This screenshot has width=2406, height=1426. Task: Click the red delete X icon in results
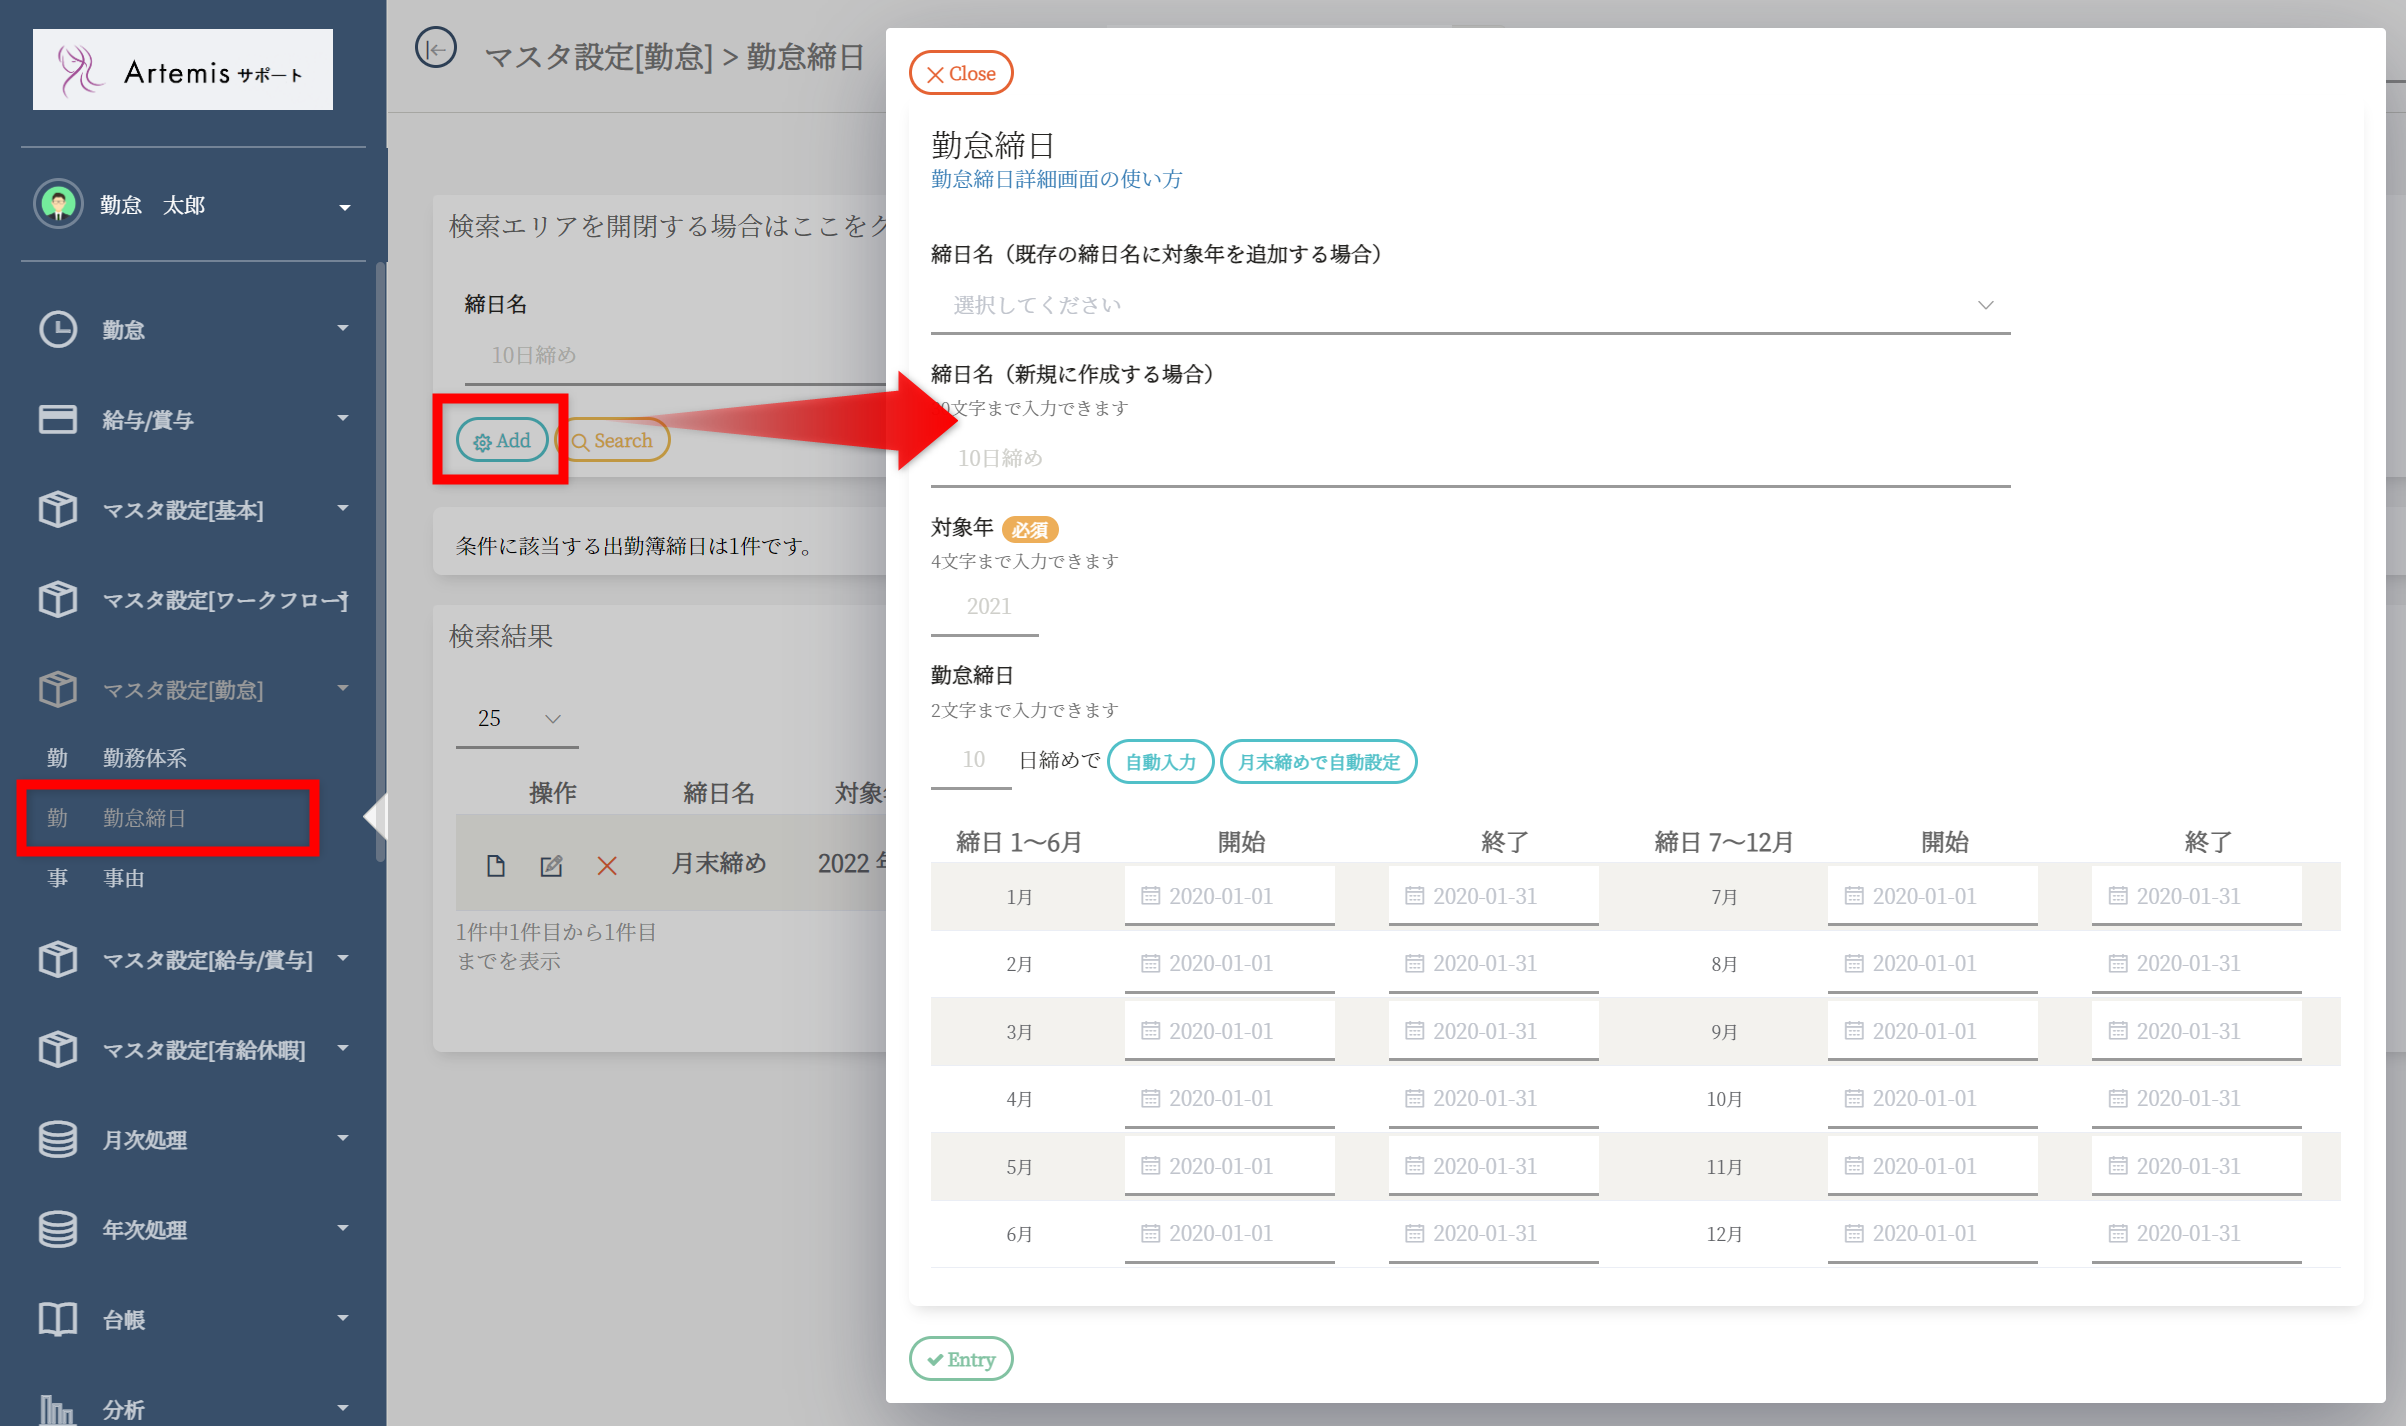607,865
